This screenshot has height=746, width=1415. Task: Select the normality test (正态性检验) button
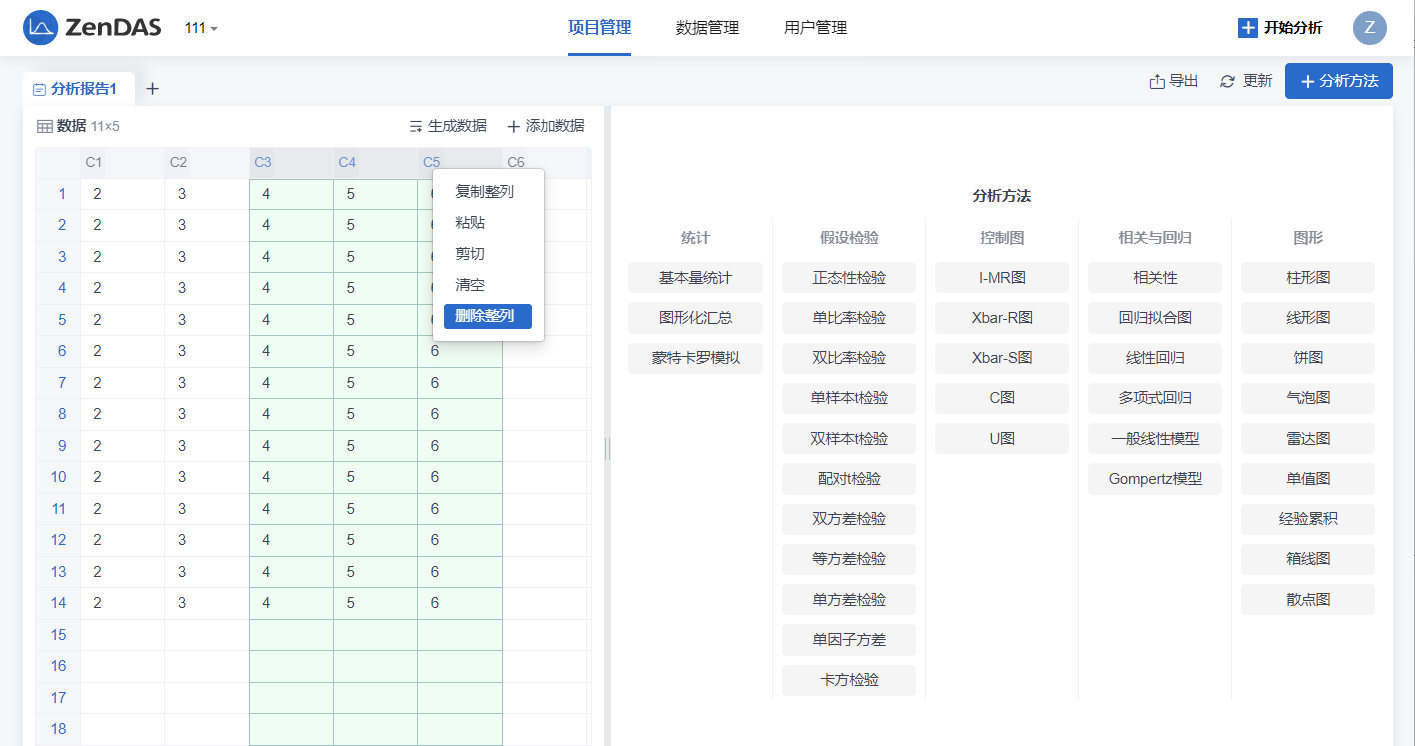tap(848, 277)
